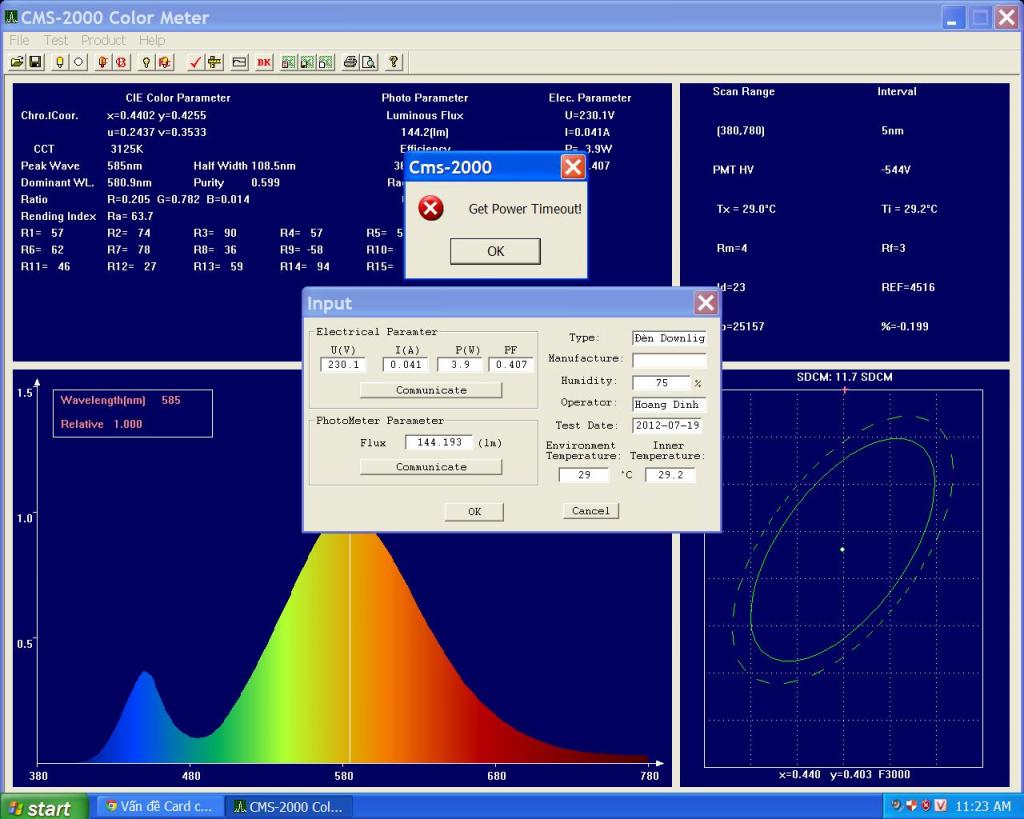Click the U(V) field showing 230.1

tap(343, 364)
